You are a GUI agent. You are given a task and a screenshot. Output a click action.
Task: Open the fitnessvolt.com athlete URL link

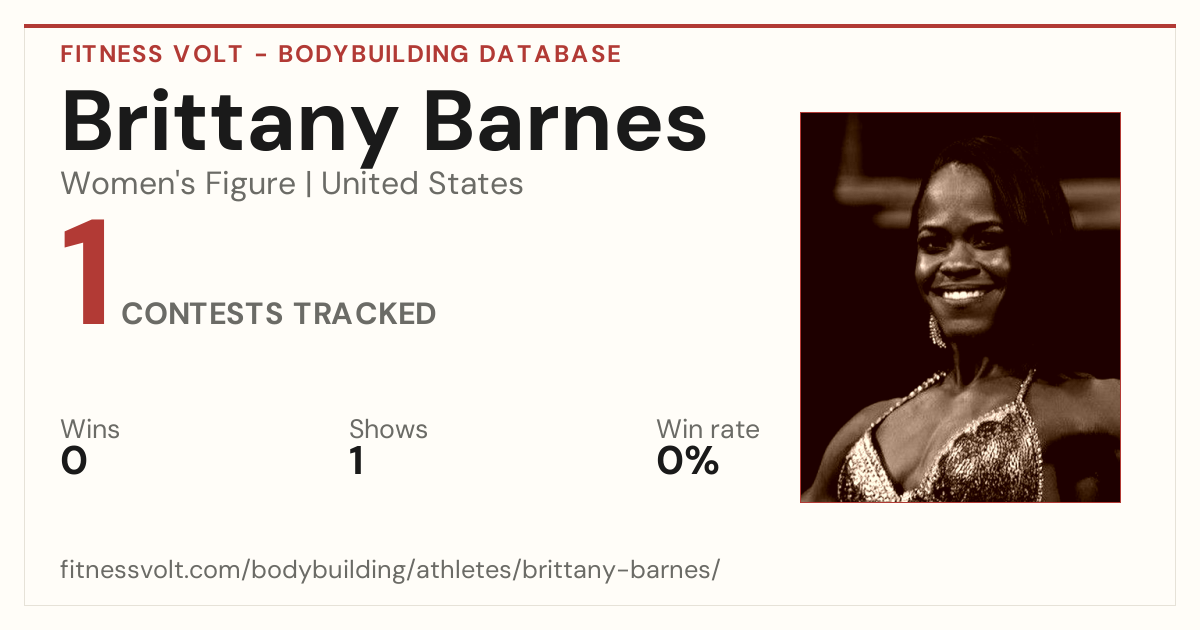[390, 571]
